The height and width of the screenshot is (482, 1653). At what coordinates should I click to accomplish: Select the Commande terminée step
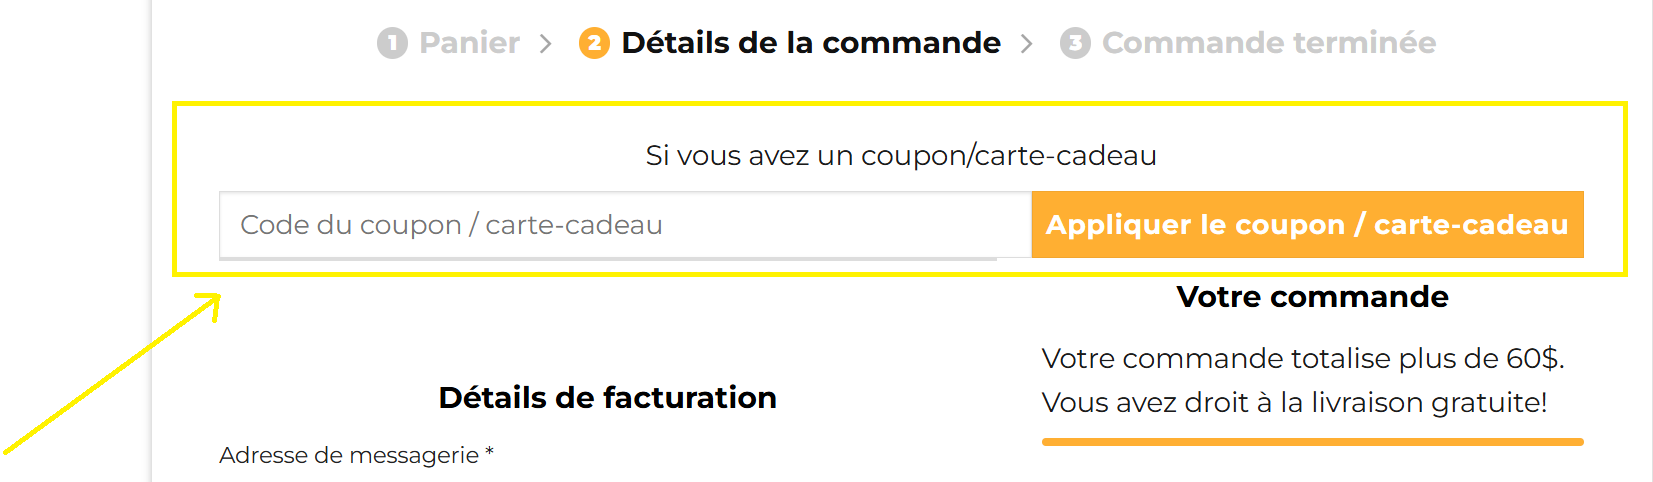tap(1268, 43)
